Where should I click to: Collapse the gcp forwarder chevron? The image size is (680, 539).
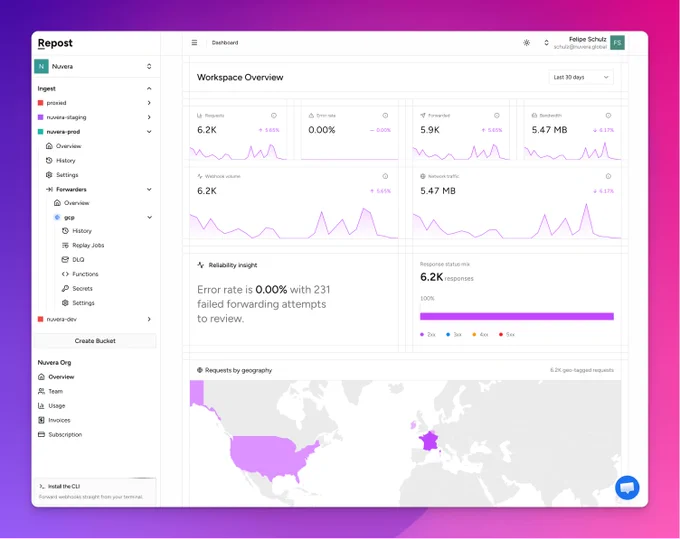(x=150, y=217)
